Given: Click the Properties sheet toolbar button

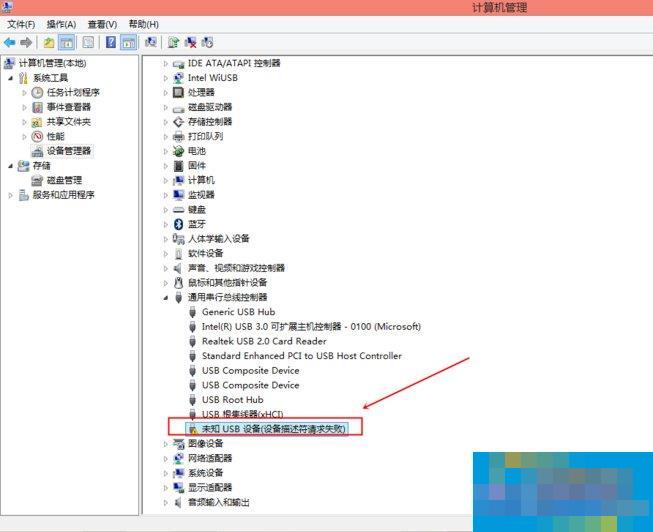Looking at the screenshot, I should click(x=88, y=42).
